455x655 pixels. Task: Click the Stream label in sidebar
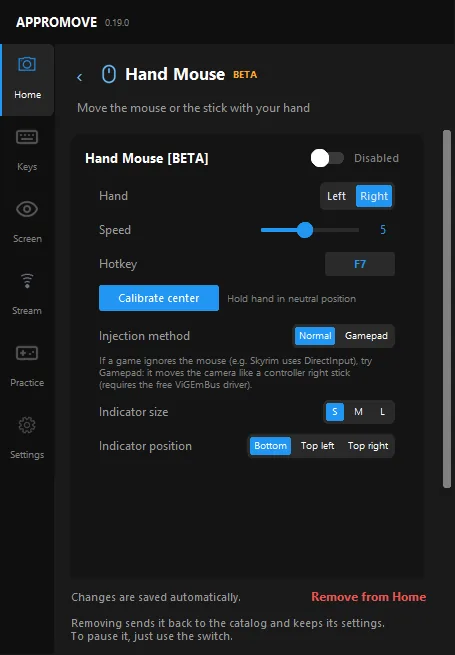pyautogui.click(x=27, y=311)
